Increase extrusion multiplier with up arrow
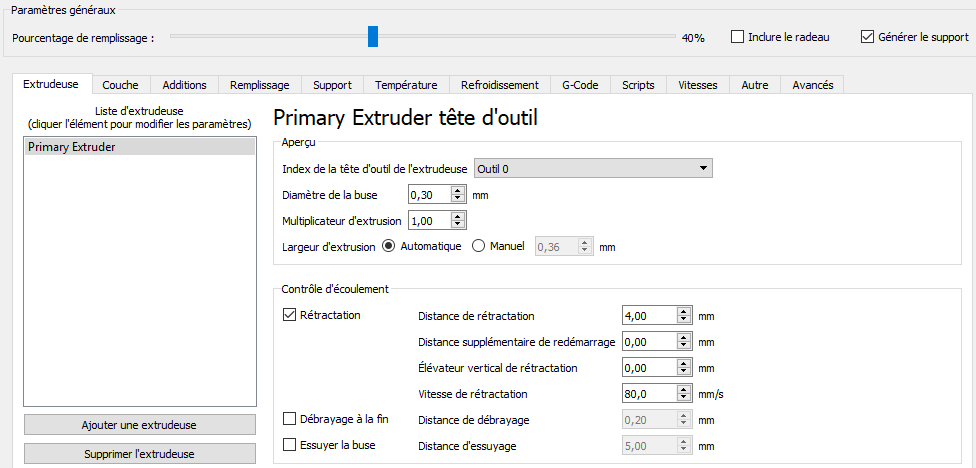This screenshot has width=976, height=468. (x=459, y=217)
